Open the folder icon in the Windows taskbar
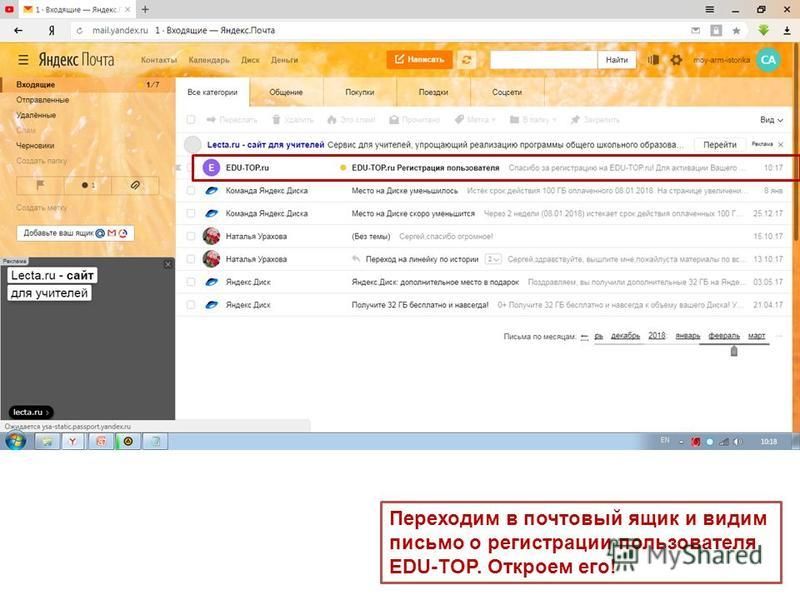Screen dimensions: 800x600 [x=46, y=441]
